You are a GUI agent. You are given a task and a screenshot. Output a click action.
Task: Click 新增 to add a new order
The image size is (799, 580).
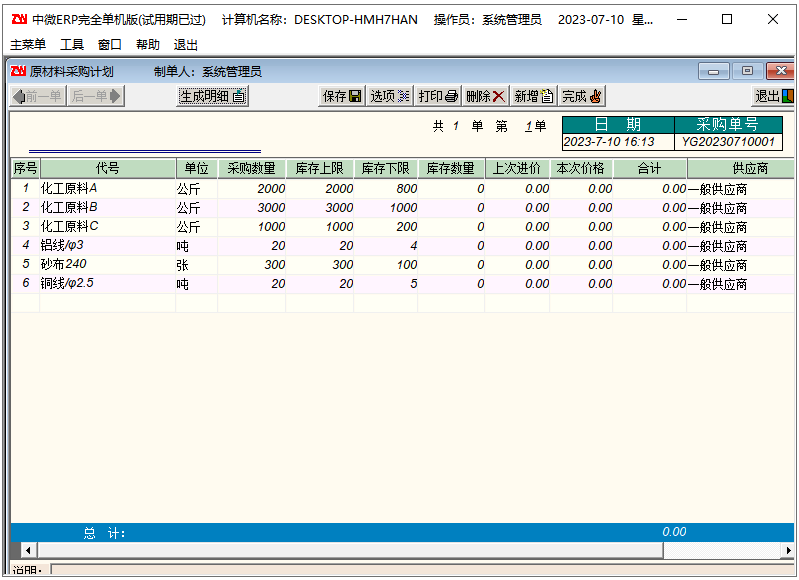pyautogui.click(x=534, y=96)
